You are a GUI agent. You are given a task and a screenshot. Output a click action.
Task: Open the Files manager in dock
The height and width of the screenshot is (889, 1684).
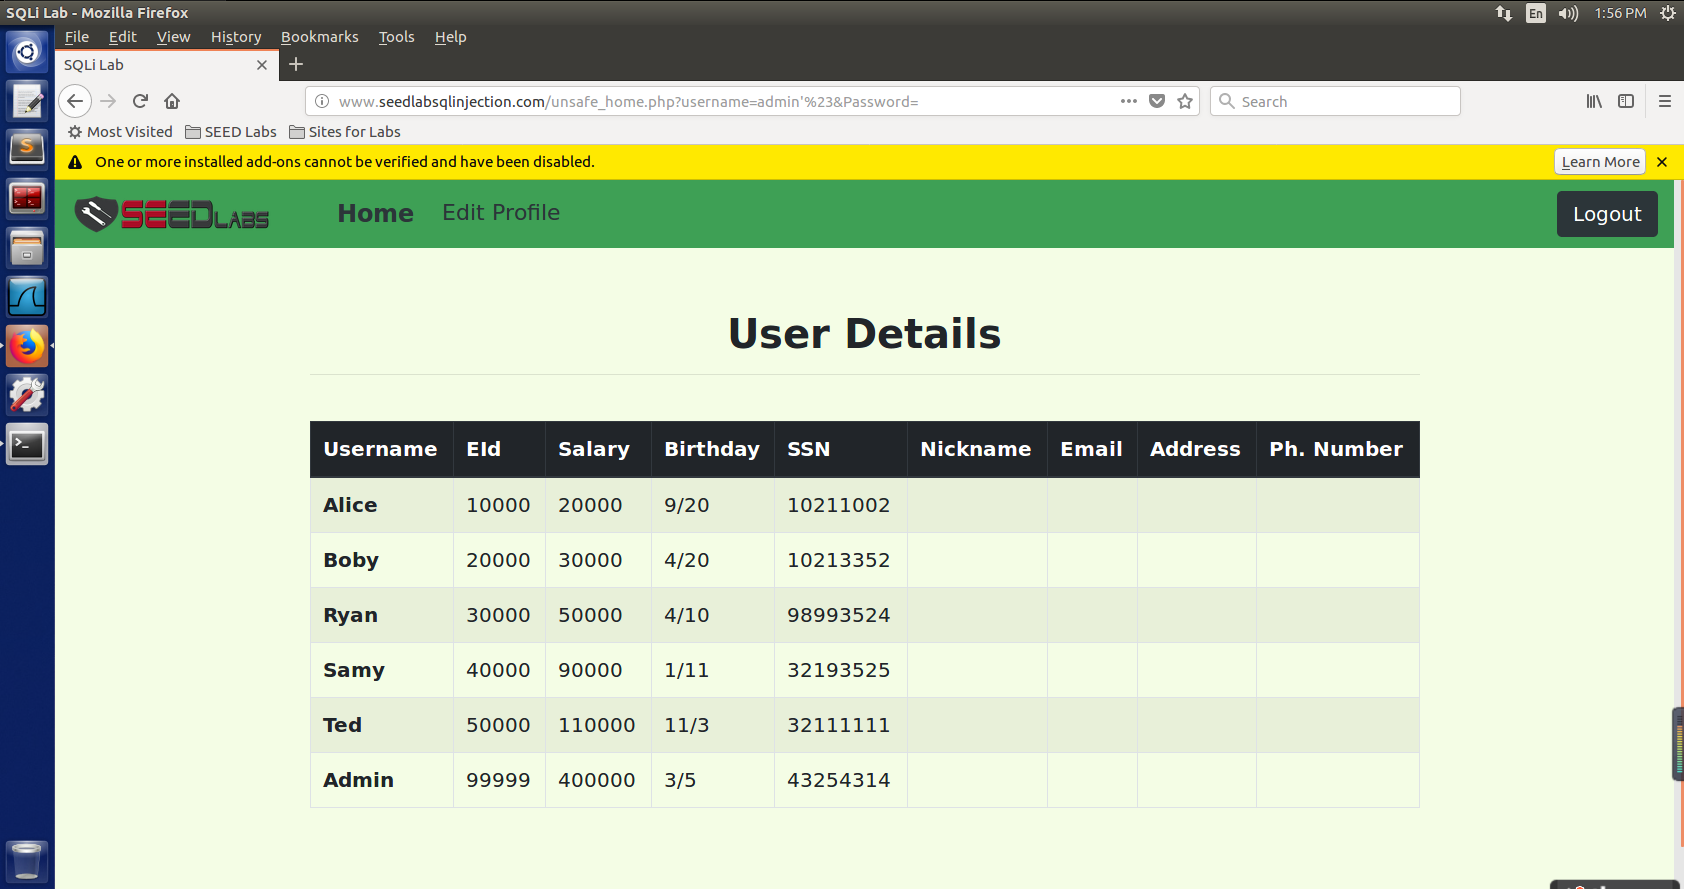click(x=27, y=247)
